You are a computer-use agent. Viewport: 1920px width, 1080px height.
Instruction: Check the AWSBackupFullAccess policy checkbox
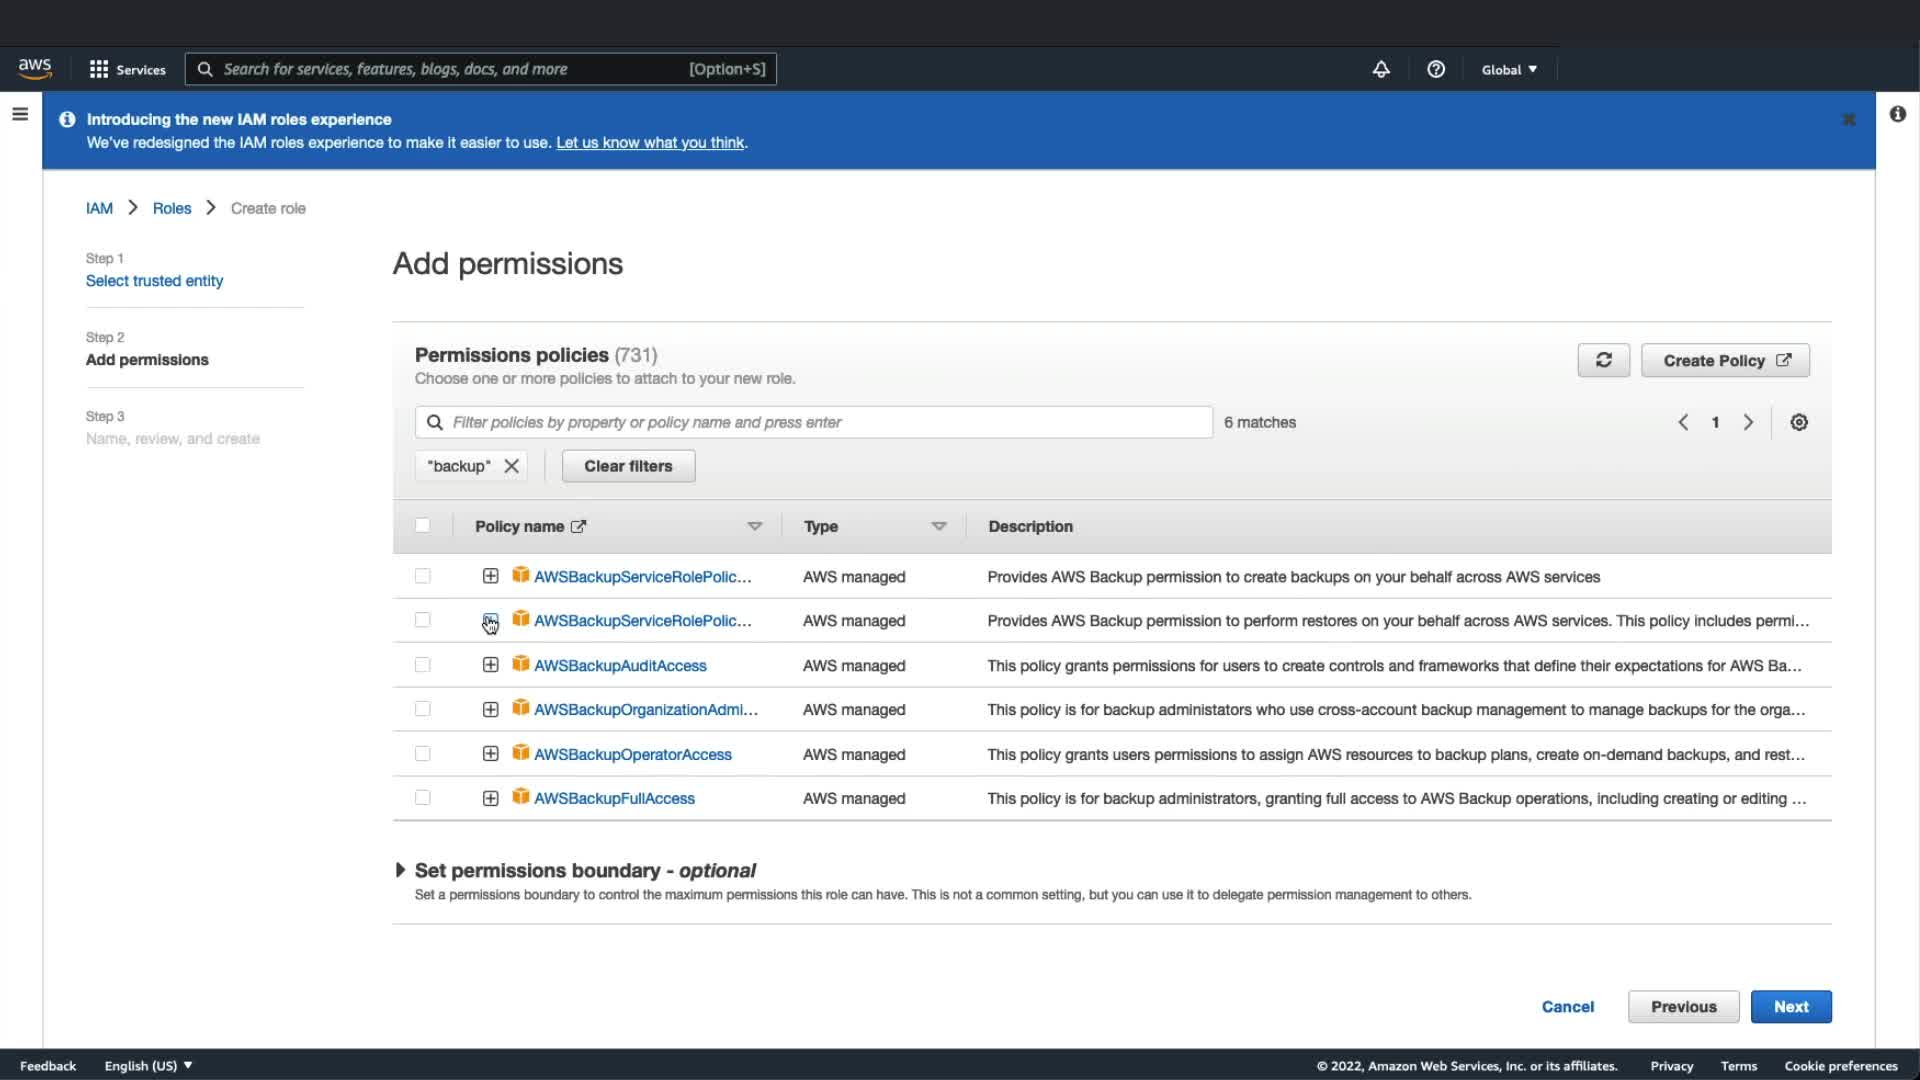[x=422, y=798]
